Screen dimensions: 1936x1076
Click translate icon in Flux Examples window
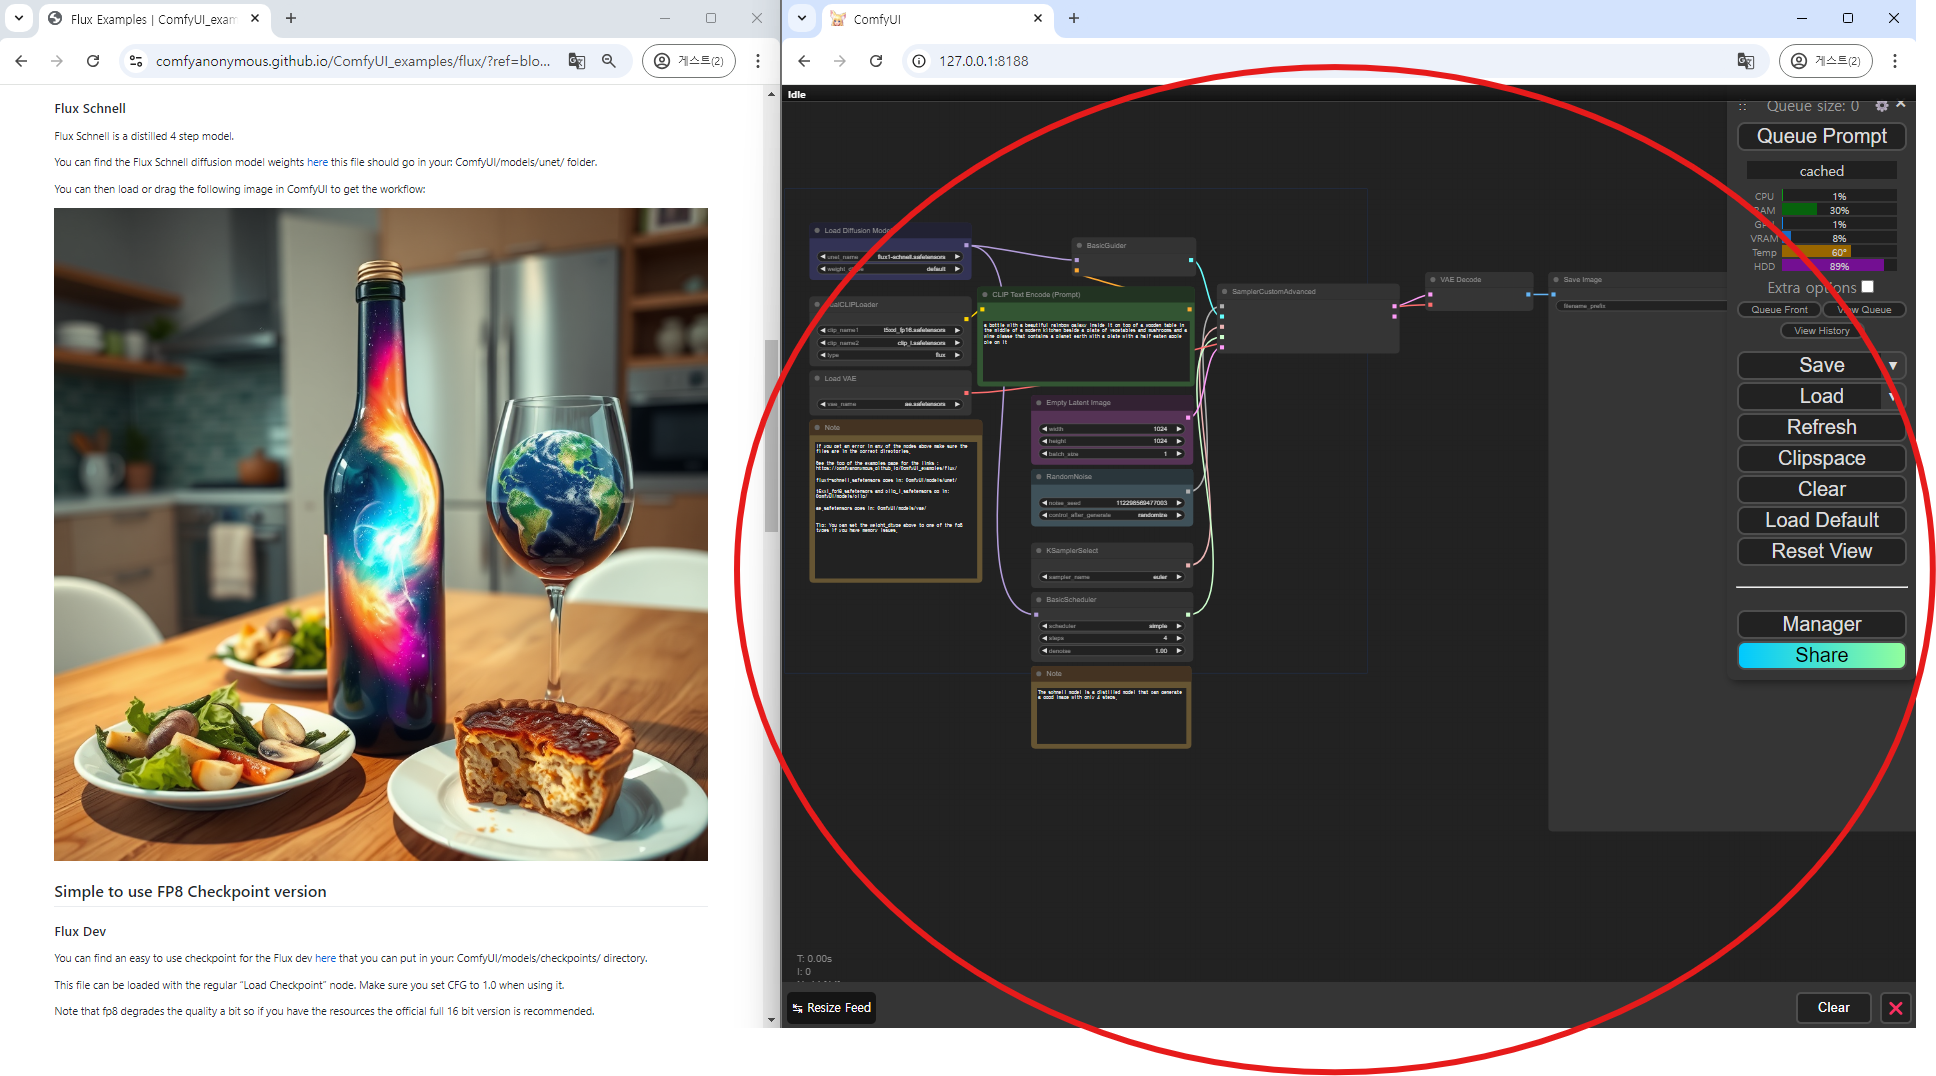click(577, 61)
